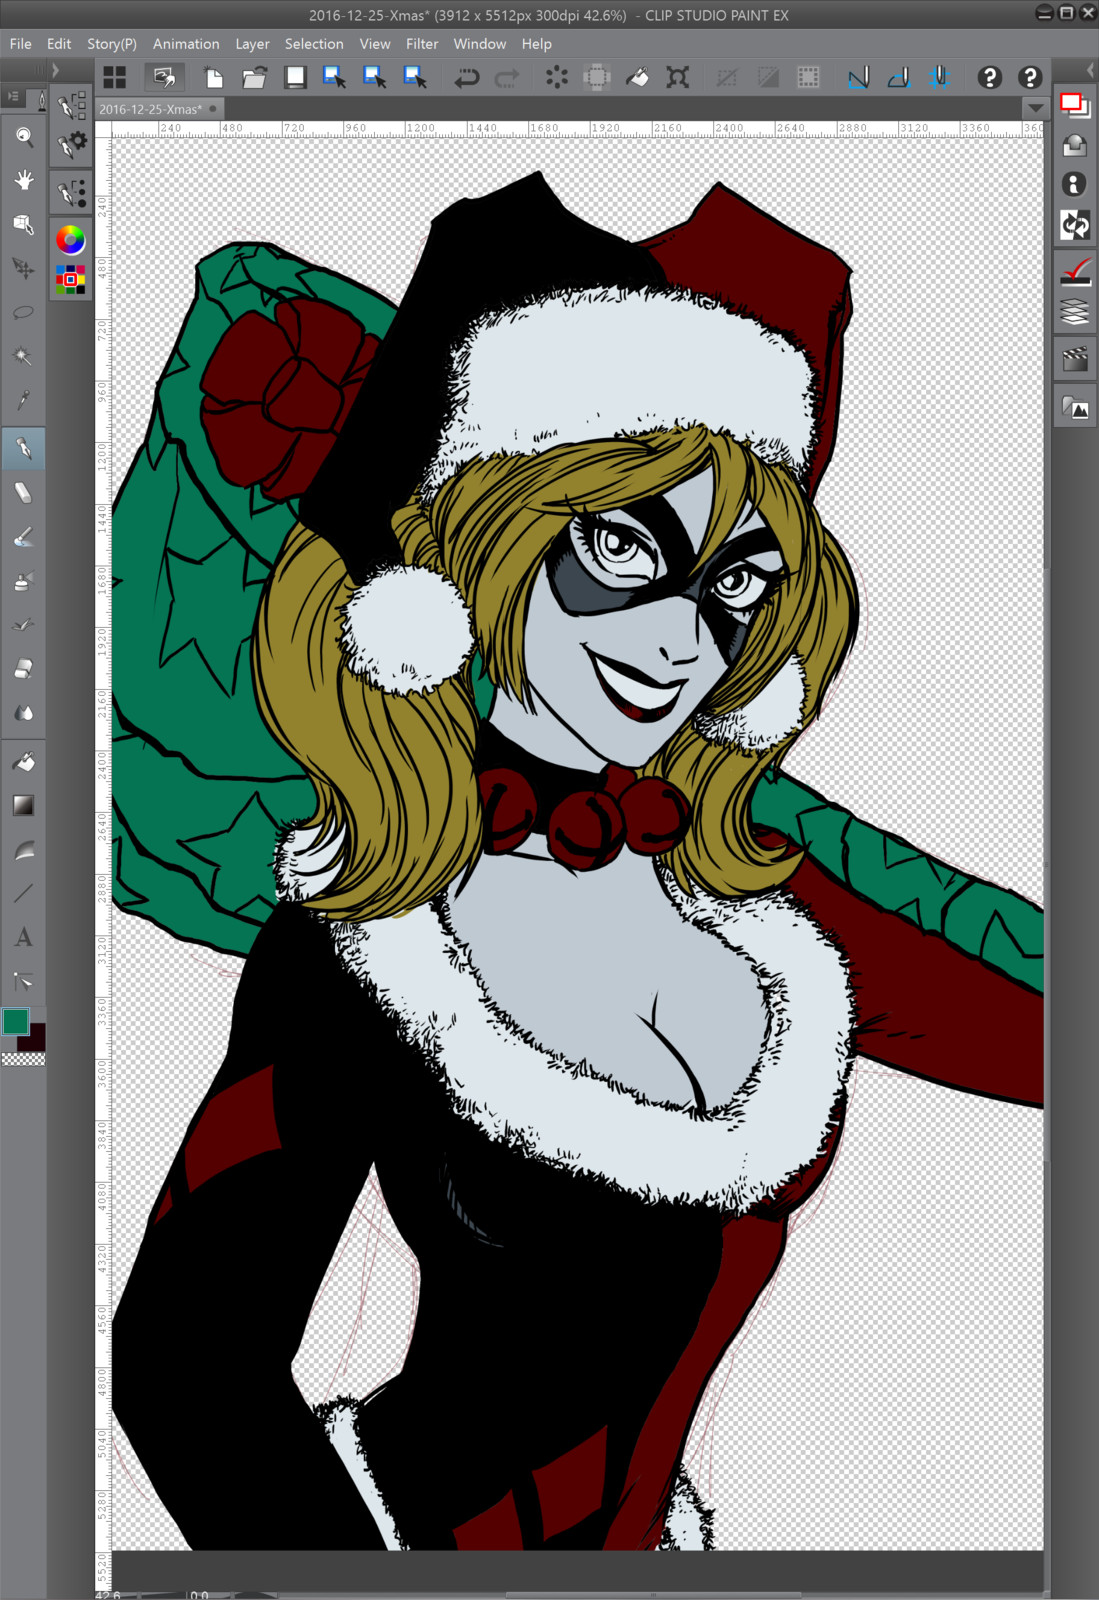Select the Blend droplets tool
Screen dimensions: 1099x1600
[24, 713]
